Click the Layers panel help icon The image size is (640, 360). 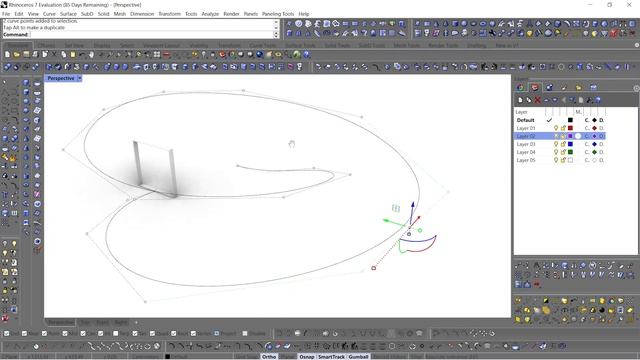(x=598, y=100)
